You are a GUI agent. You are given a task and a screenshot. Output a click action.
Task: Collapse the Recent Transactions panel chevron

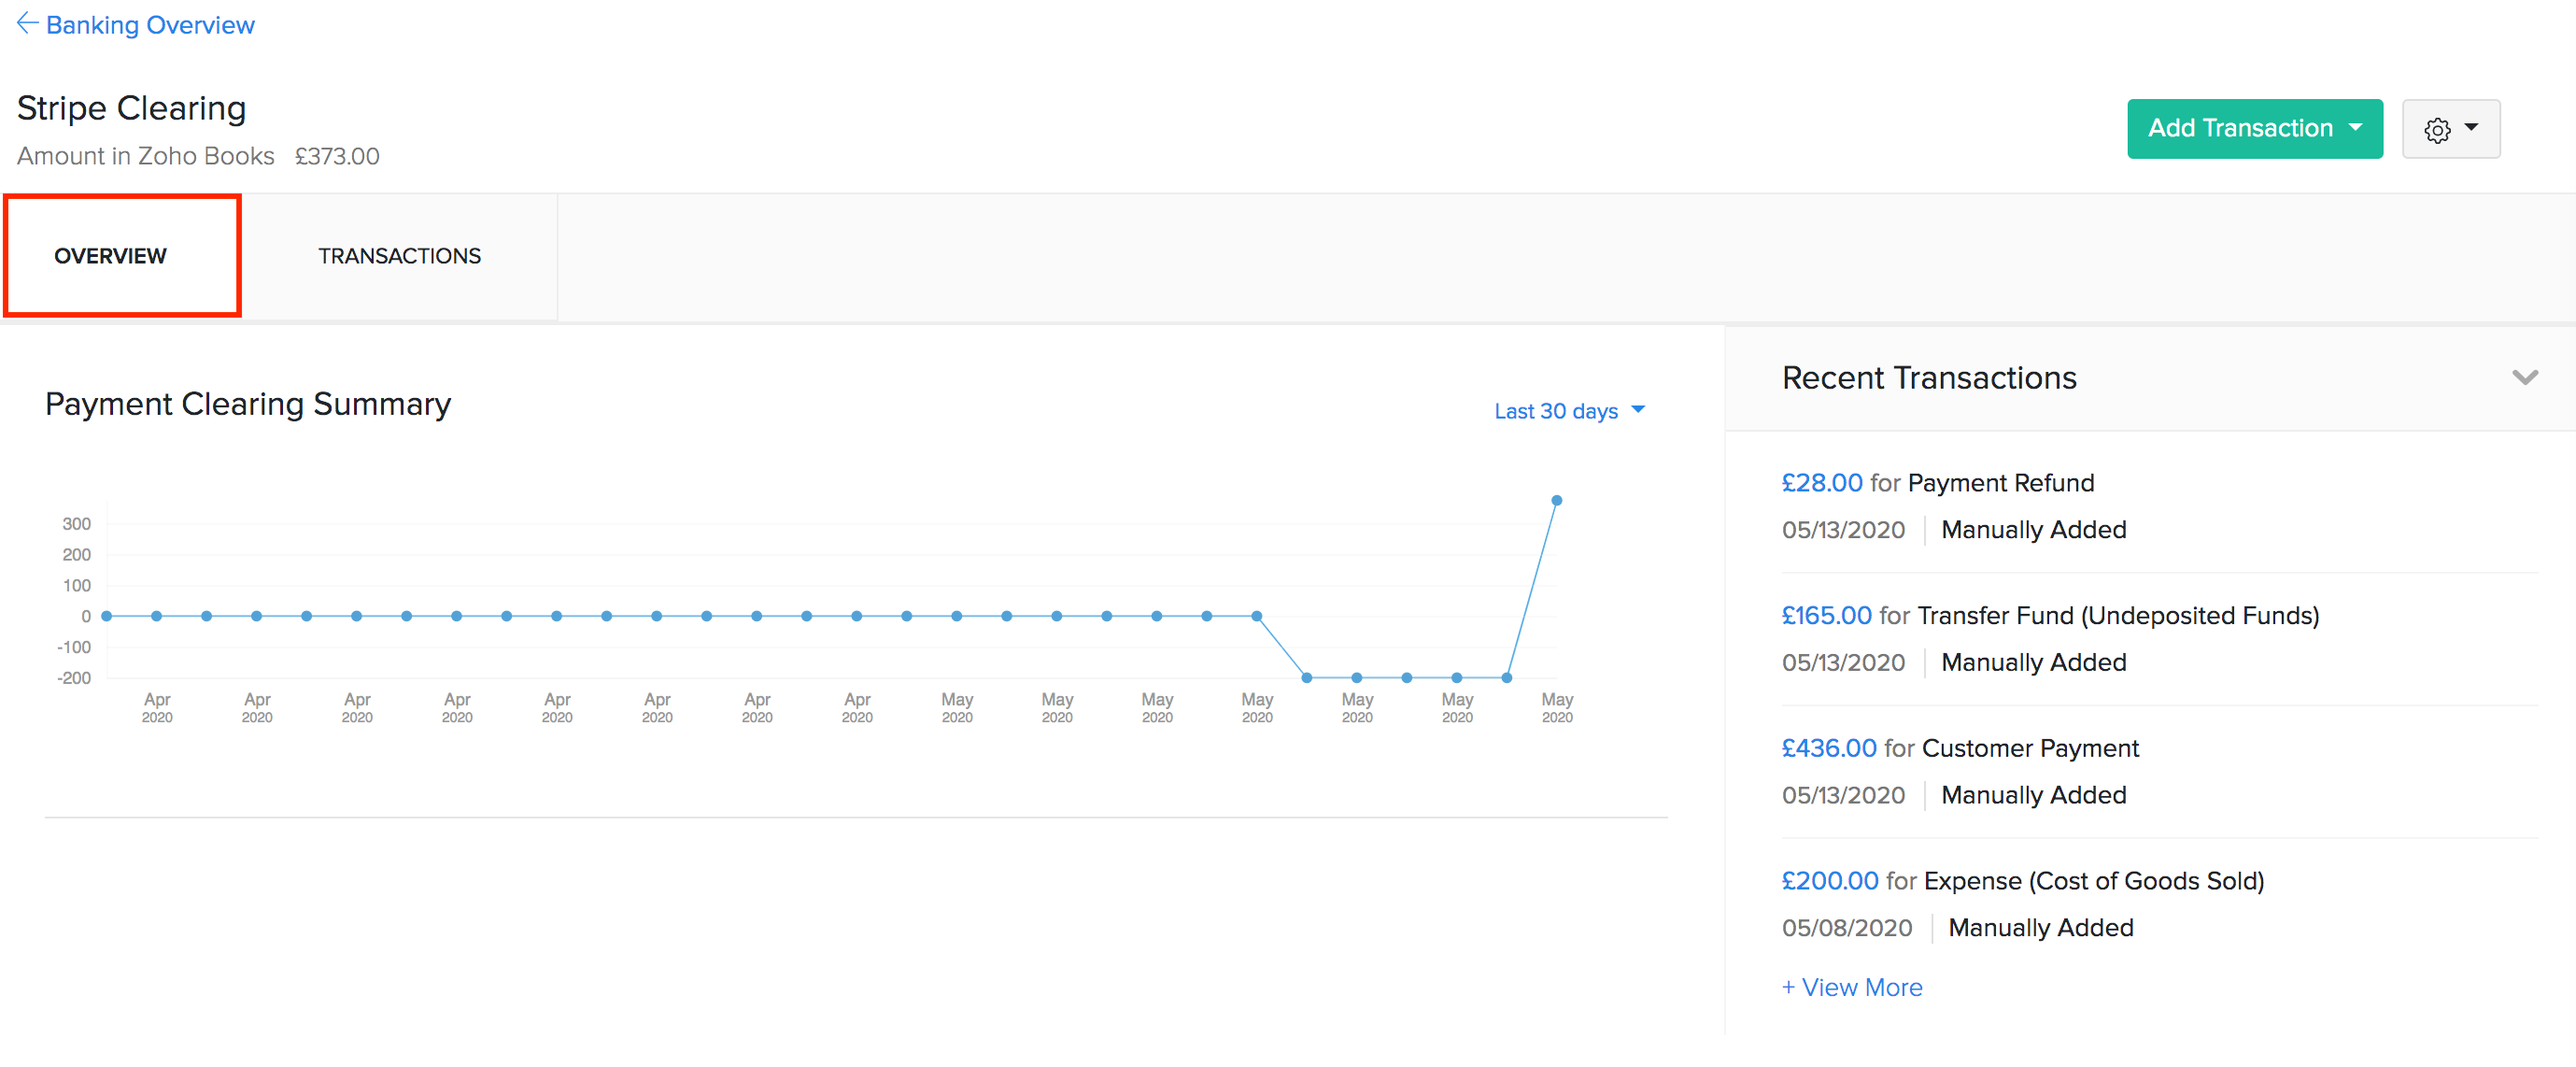tap(2524, 378)
